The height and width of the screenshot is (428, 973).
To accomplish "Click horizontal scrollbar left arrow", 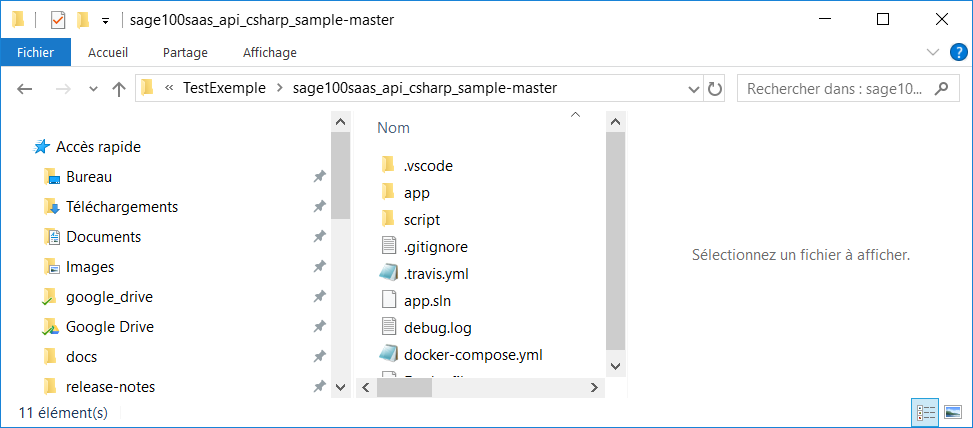I will [366, 388].
